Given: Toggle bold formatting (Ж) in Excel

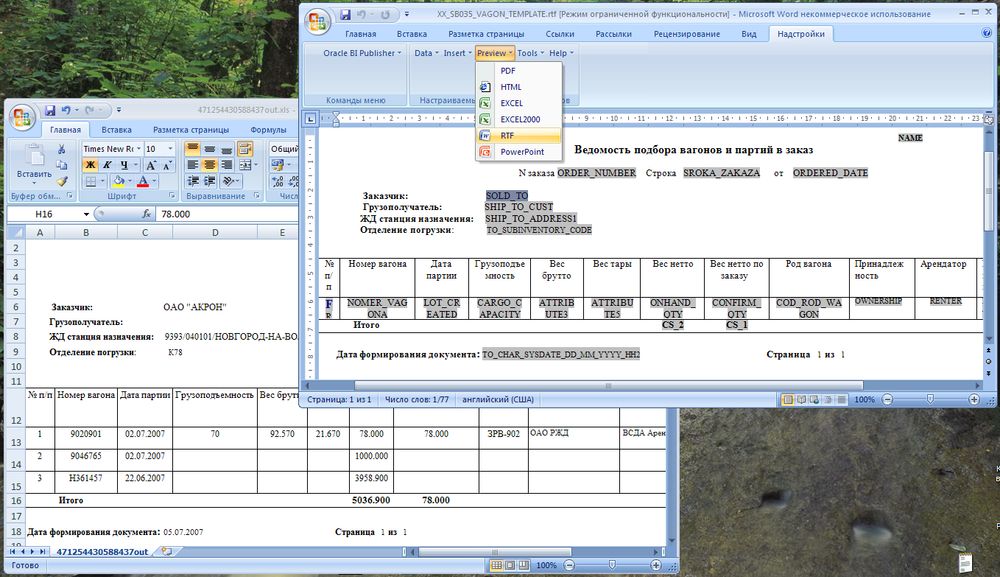Looking at the screenshot, I should point(89,165).
